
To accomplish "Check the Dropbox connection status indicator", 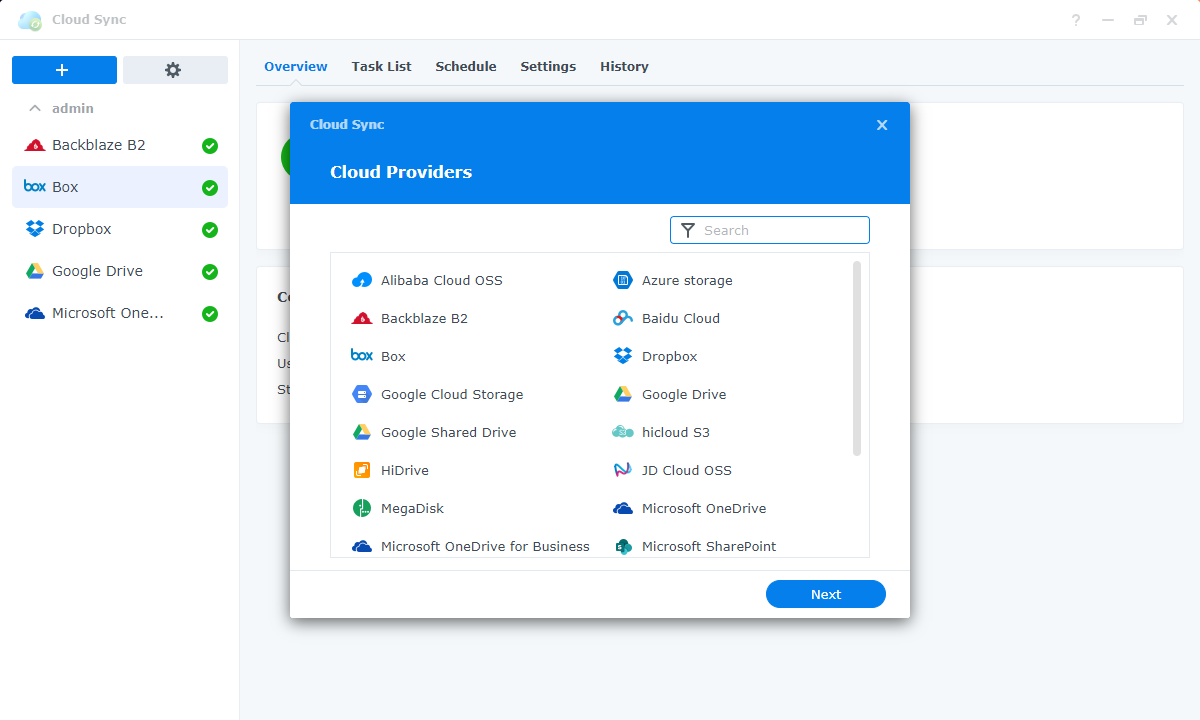I will pos(209,229).
